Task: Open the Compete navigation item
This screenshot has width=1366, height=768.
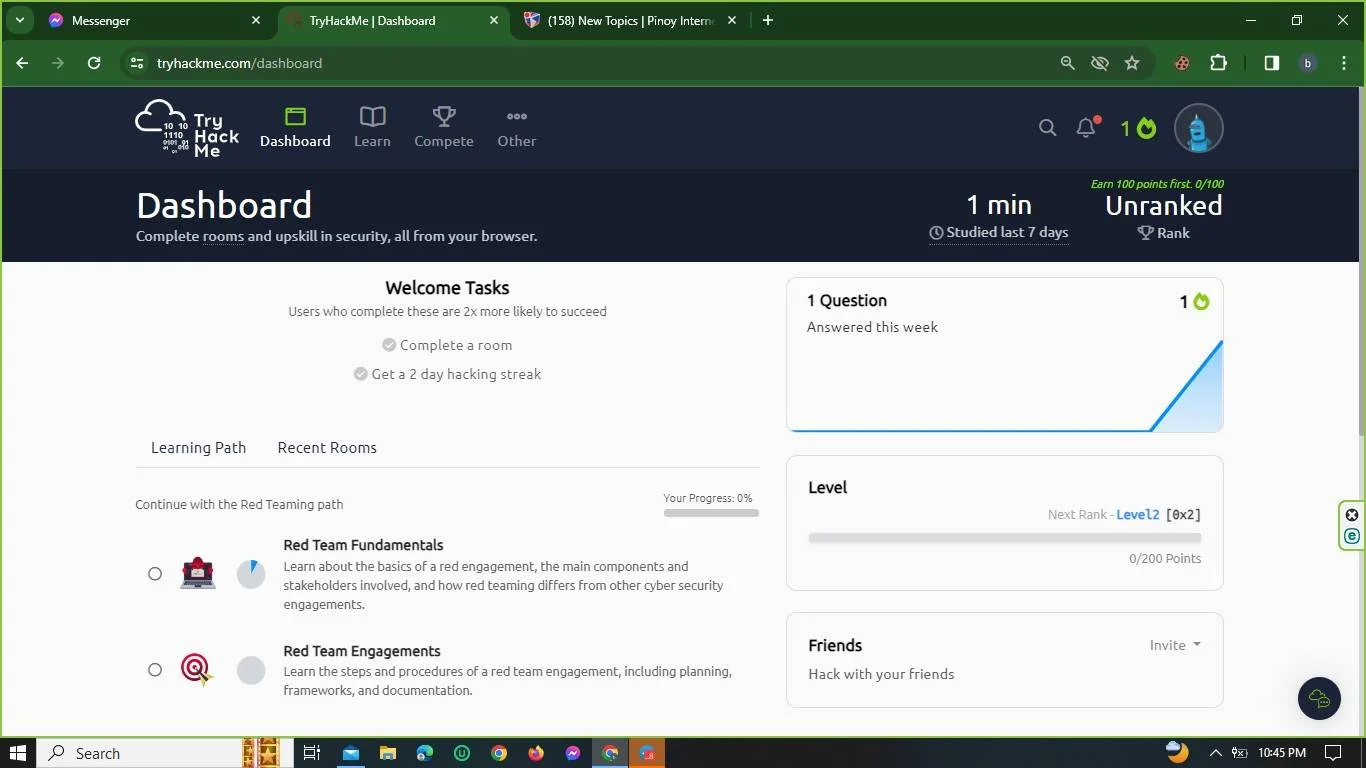Action: coord(444,128)
